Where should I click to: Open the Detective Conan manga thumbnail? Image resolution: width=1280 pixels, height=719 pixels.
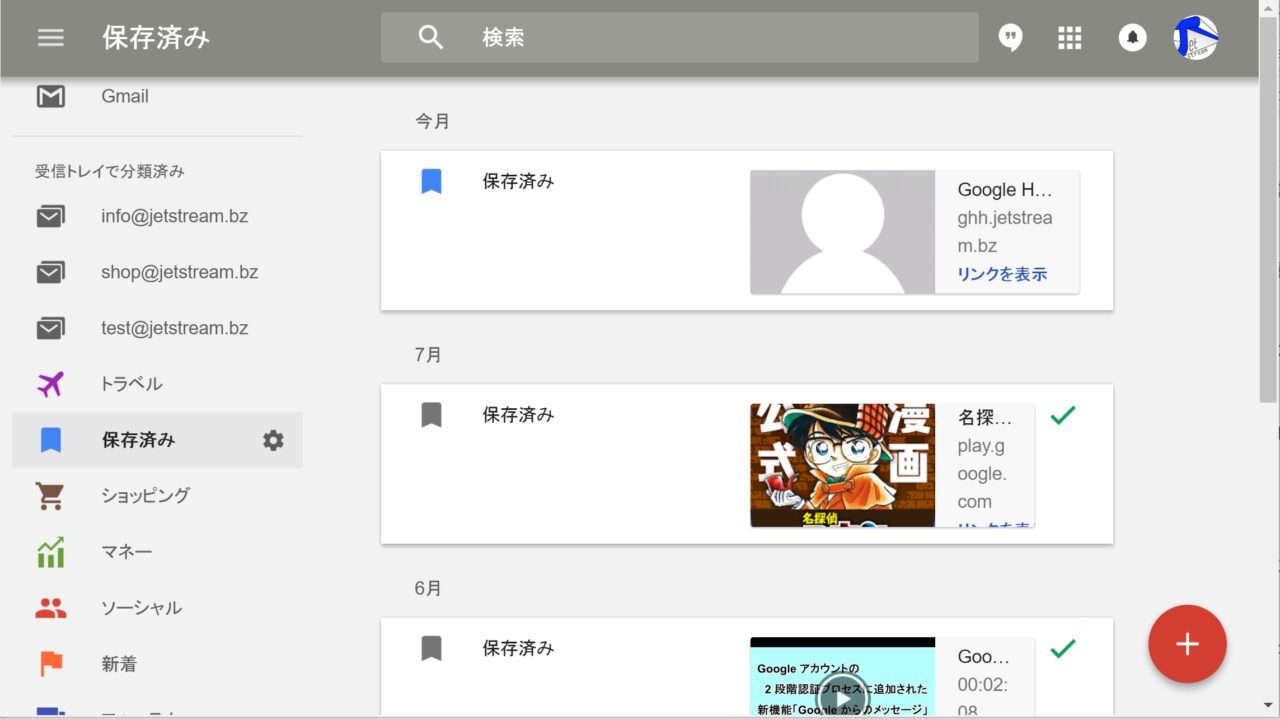tap(842, 465)
